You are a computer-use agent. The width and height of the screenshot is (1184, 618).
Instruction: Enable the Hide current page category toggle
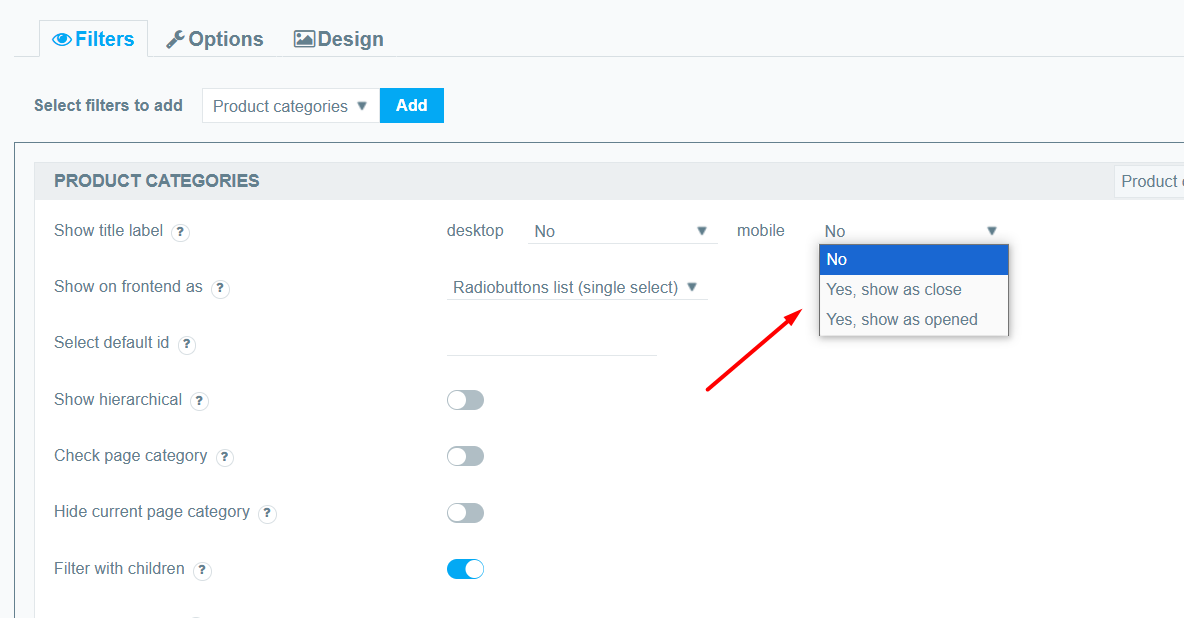coord(465,513)
